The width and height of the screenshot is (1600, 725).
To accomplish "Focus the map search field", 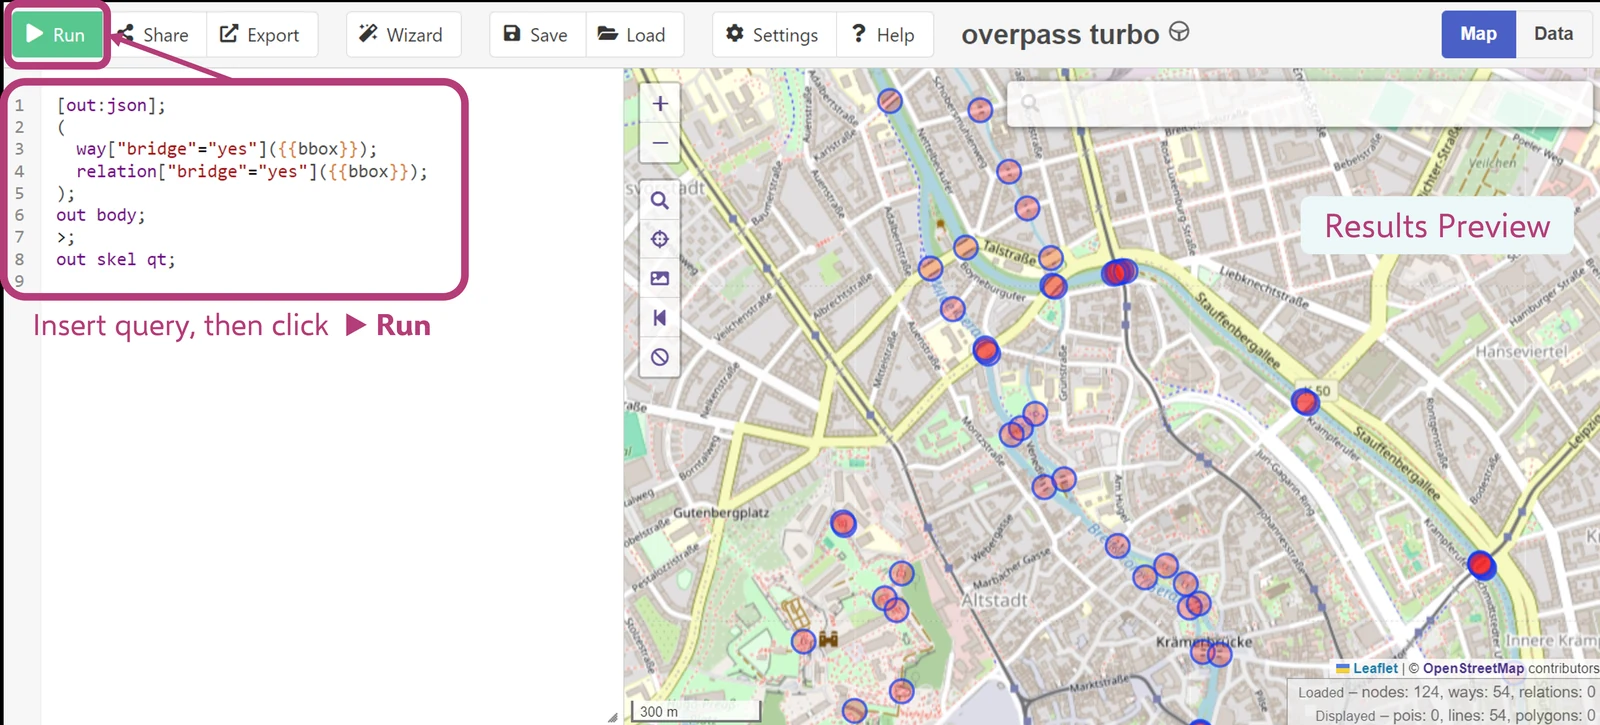I will click(x=1299, y=103).
